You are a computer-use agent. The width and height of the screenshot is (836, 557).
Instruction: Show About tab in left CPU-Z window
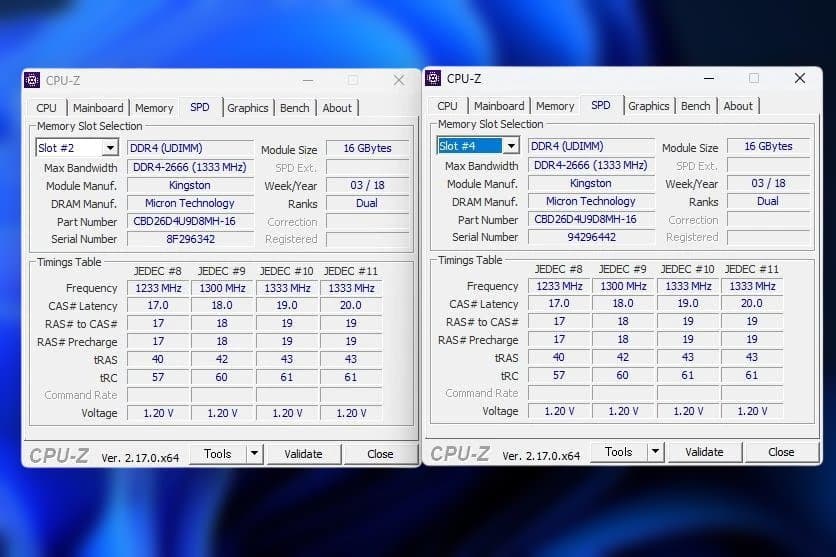click(x=337, y=108)
